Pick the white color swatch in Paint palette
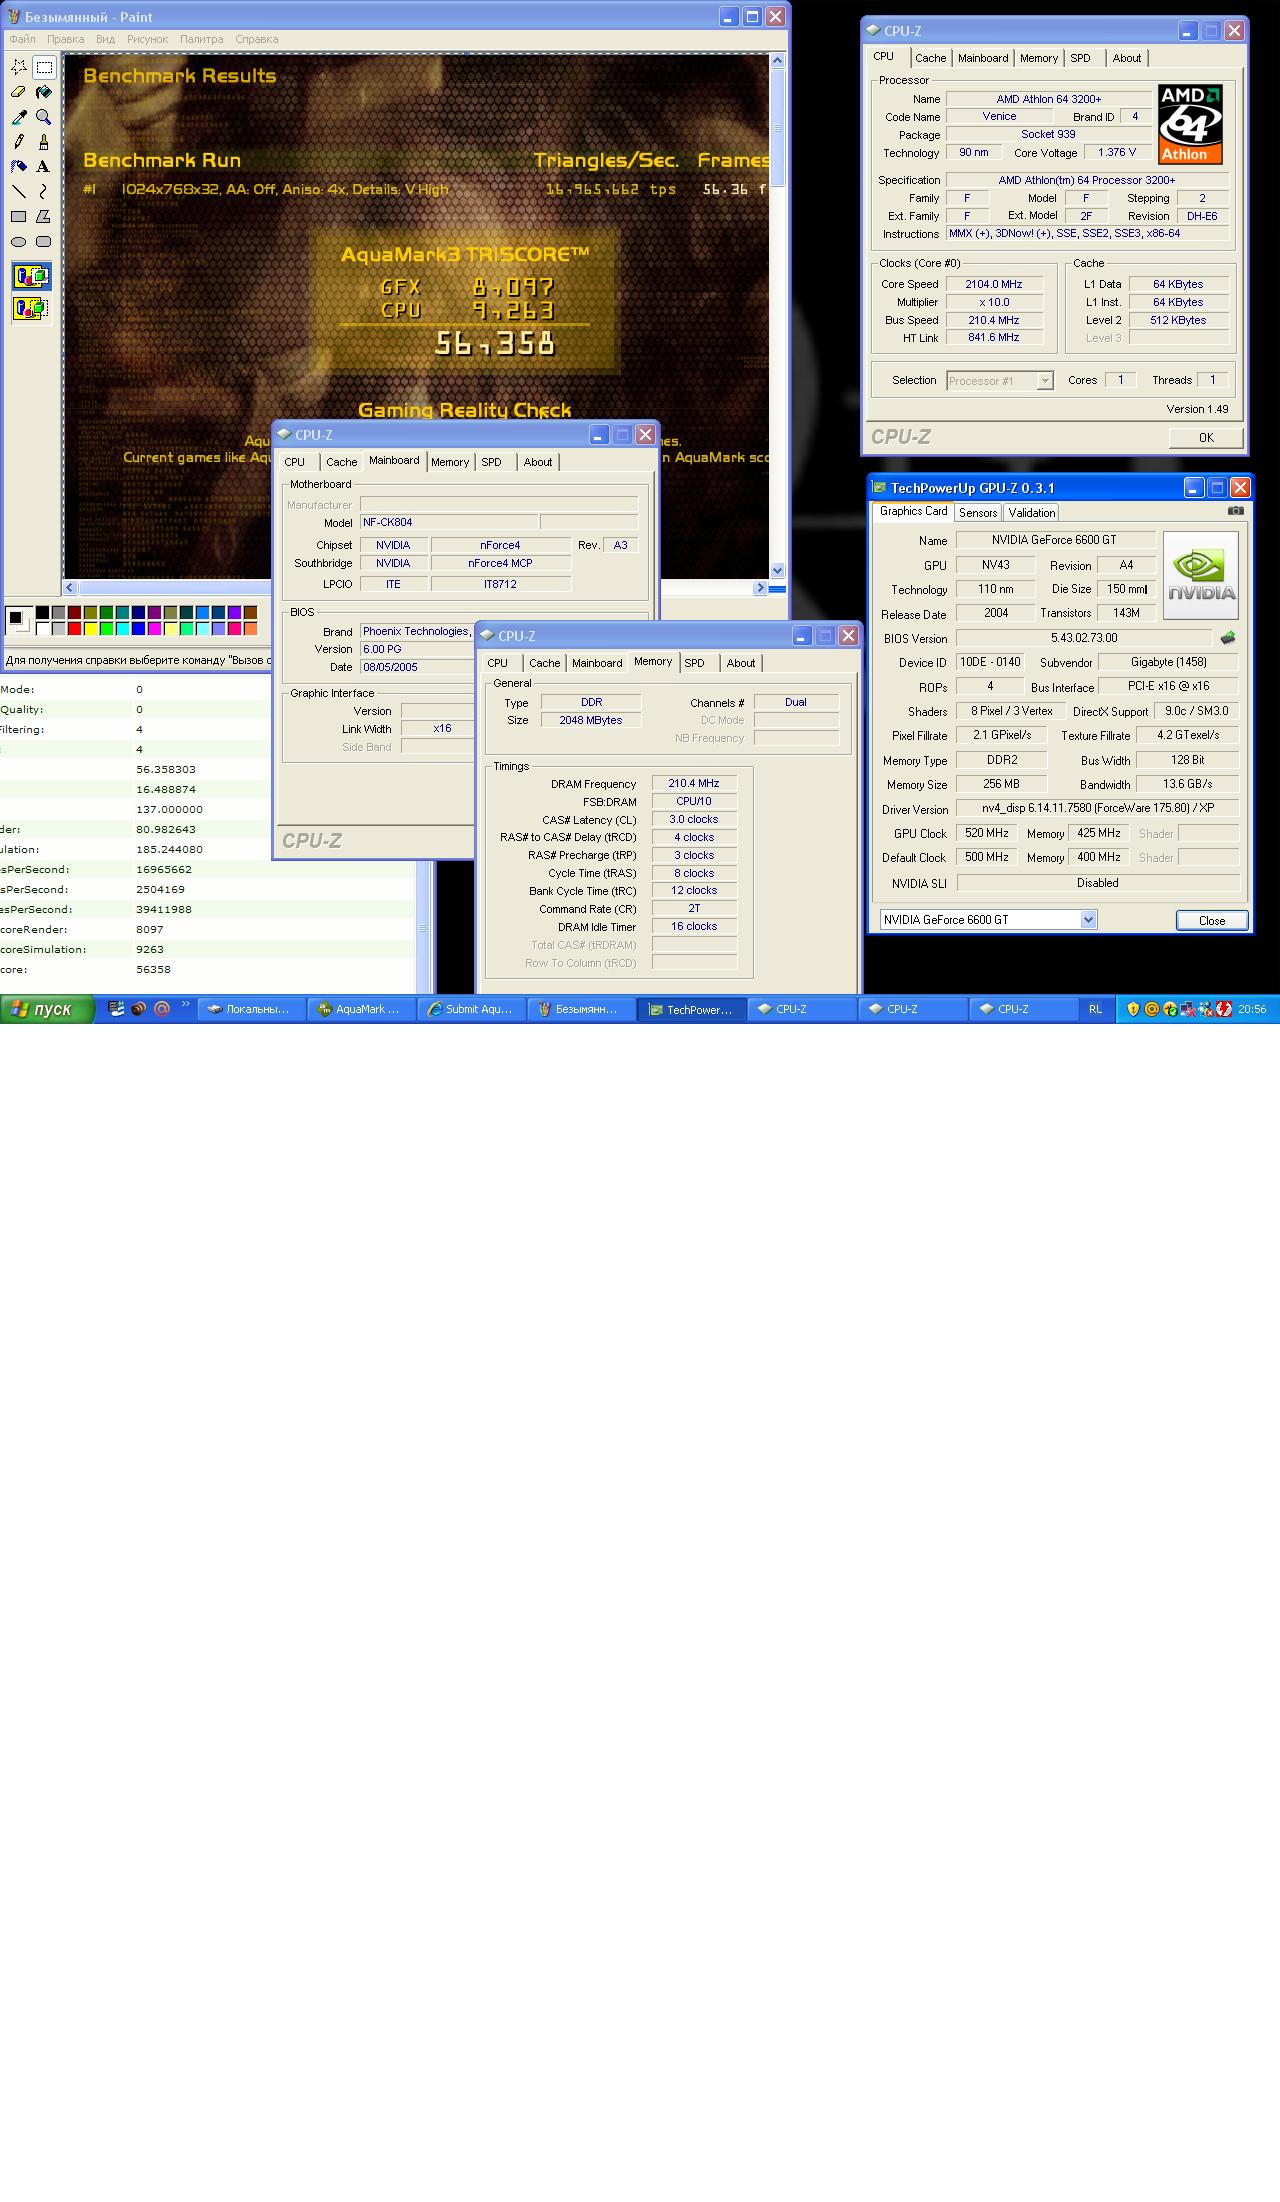 click(x=42, y=629)
